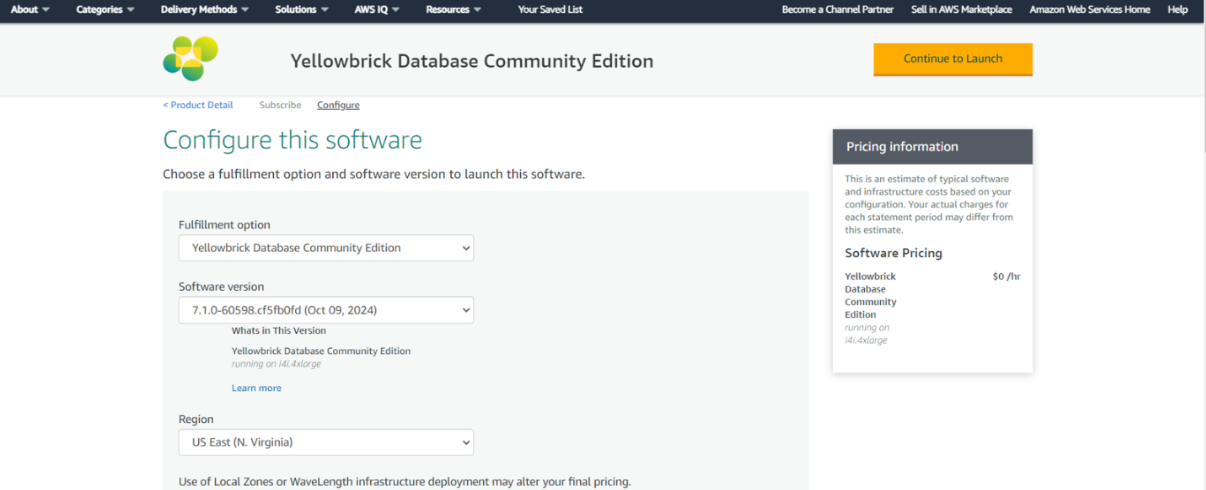1206x490 pixels.
Task: Open the Delivery Methods dropdown
Action: [x=205, y=10]
